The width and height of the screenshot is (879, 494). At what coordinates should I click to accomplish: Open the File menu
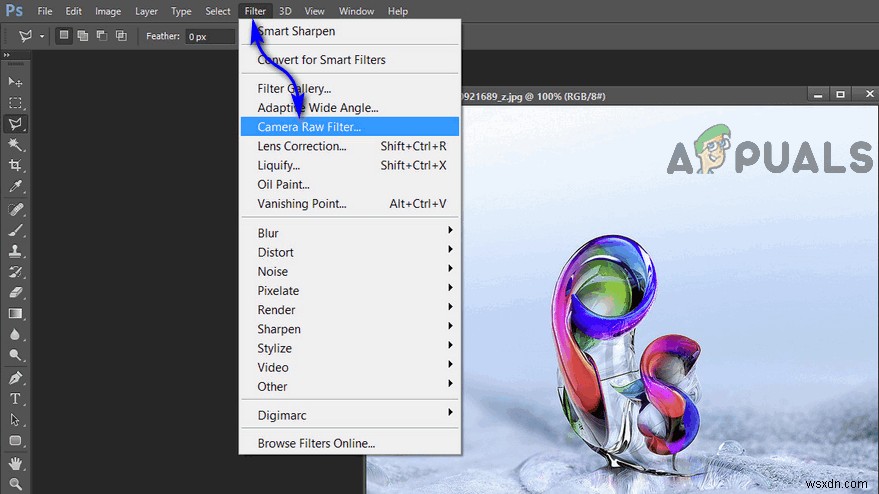pos(45,11)
